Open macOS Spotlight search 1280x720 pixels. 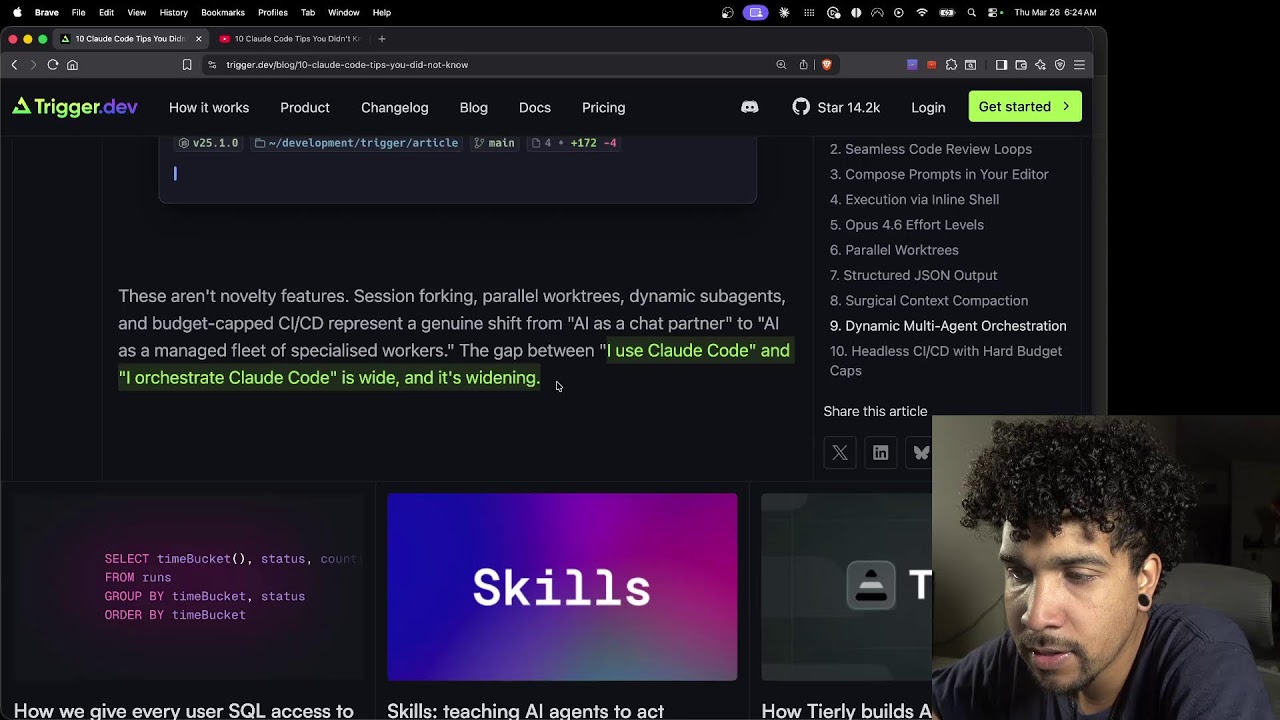coord(972,12)
